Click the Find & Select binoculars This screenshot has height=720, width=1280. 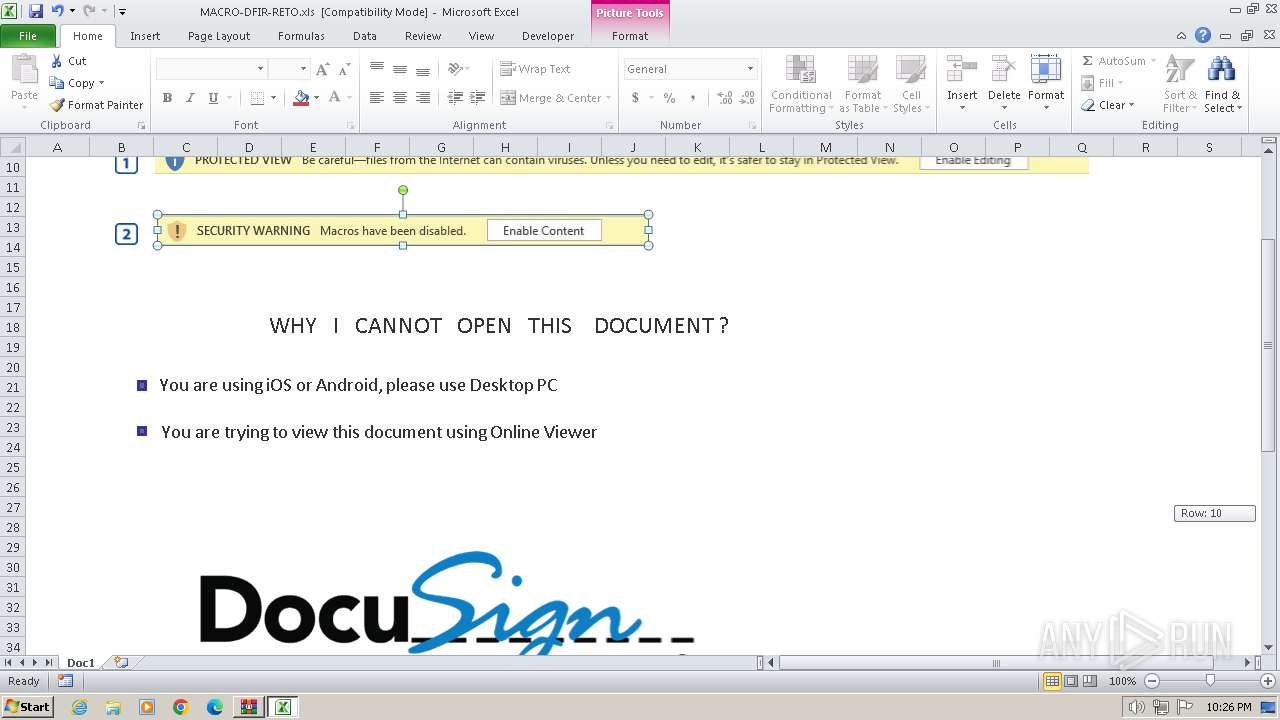1221,70
